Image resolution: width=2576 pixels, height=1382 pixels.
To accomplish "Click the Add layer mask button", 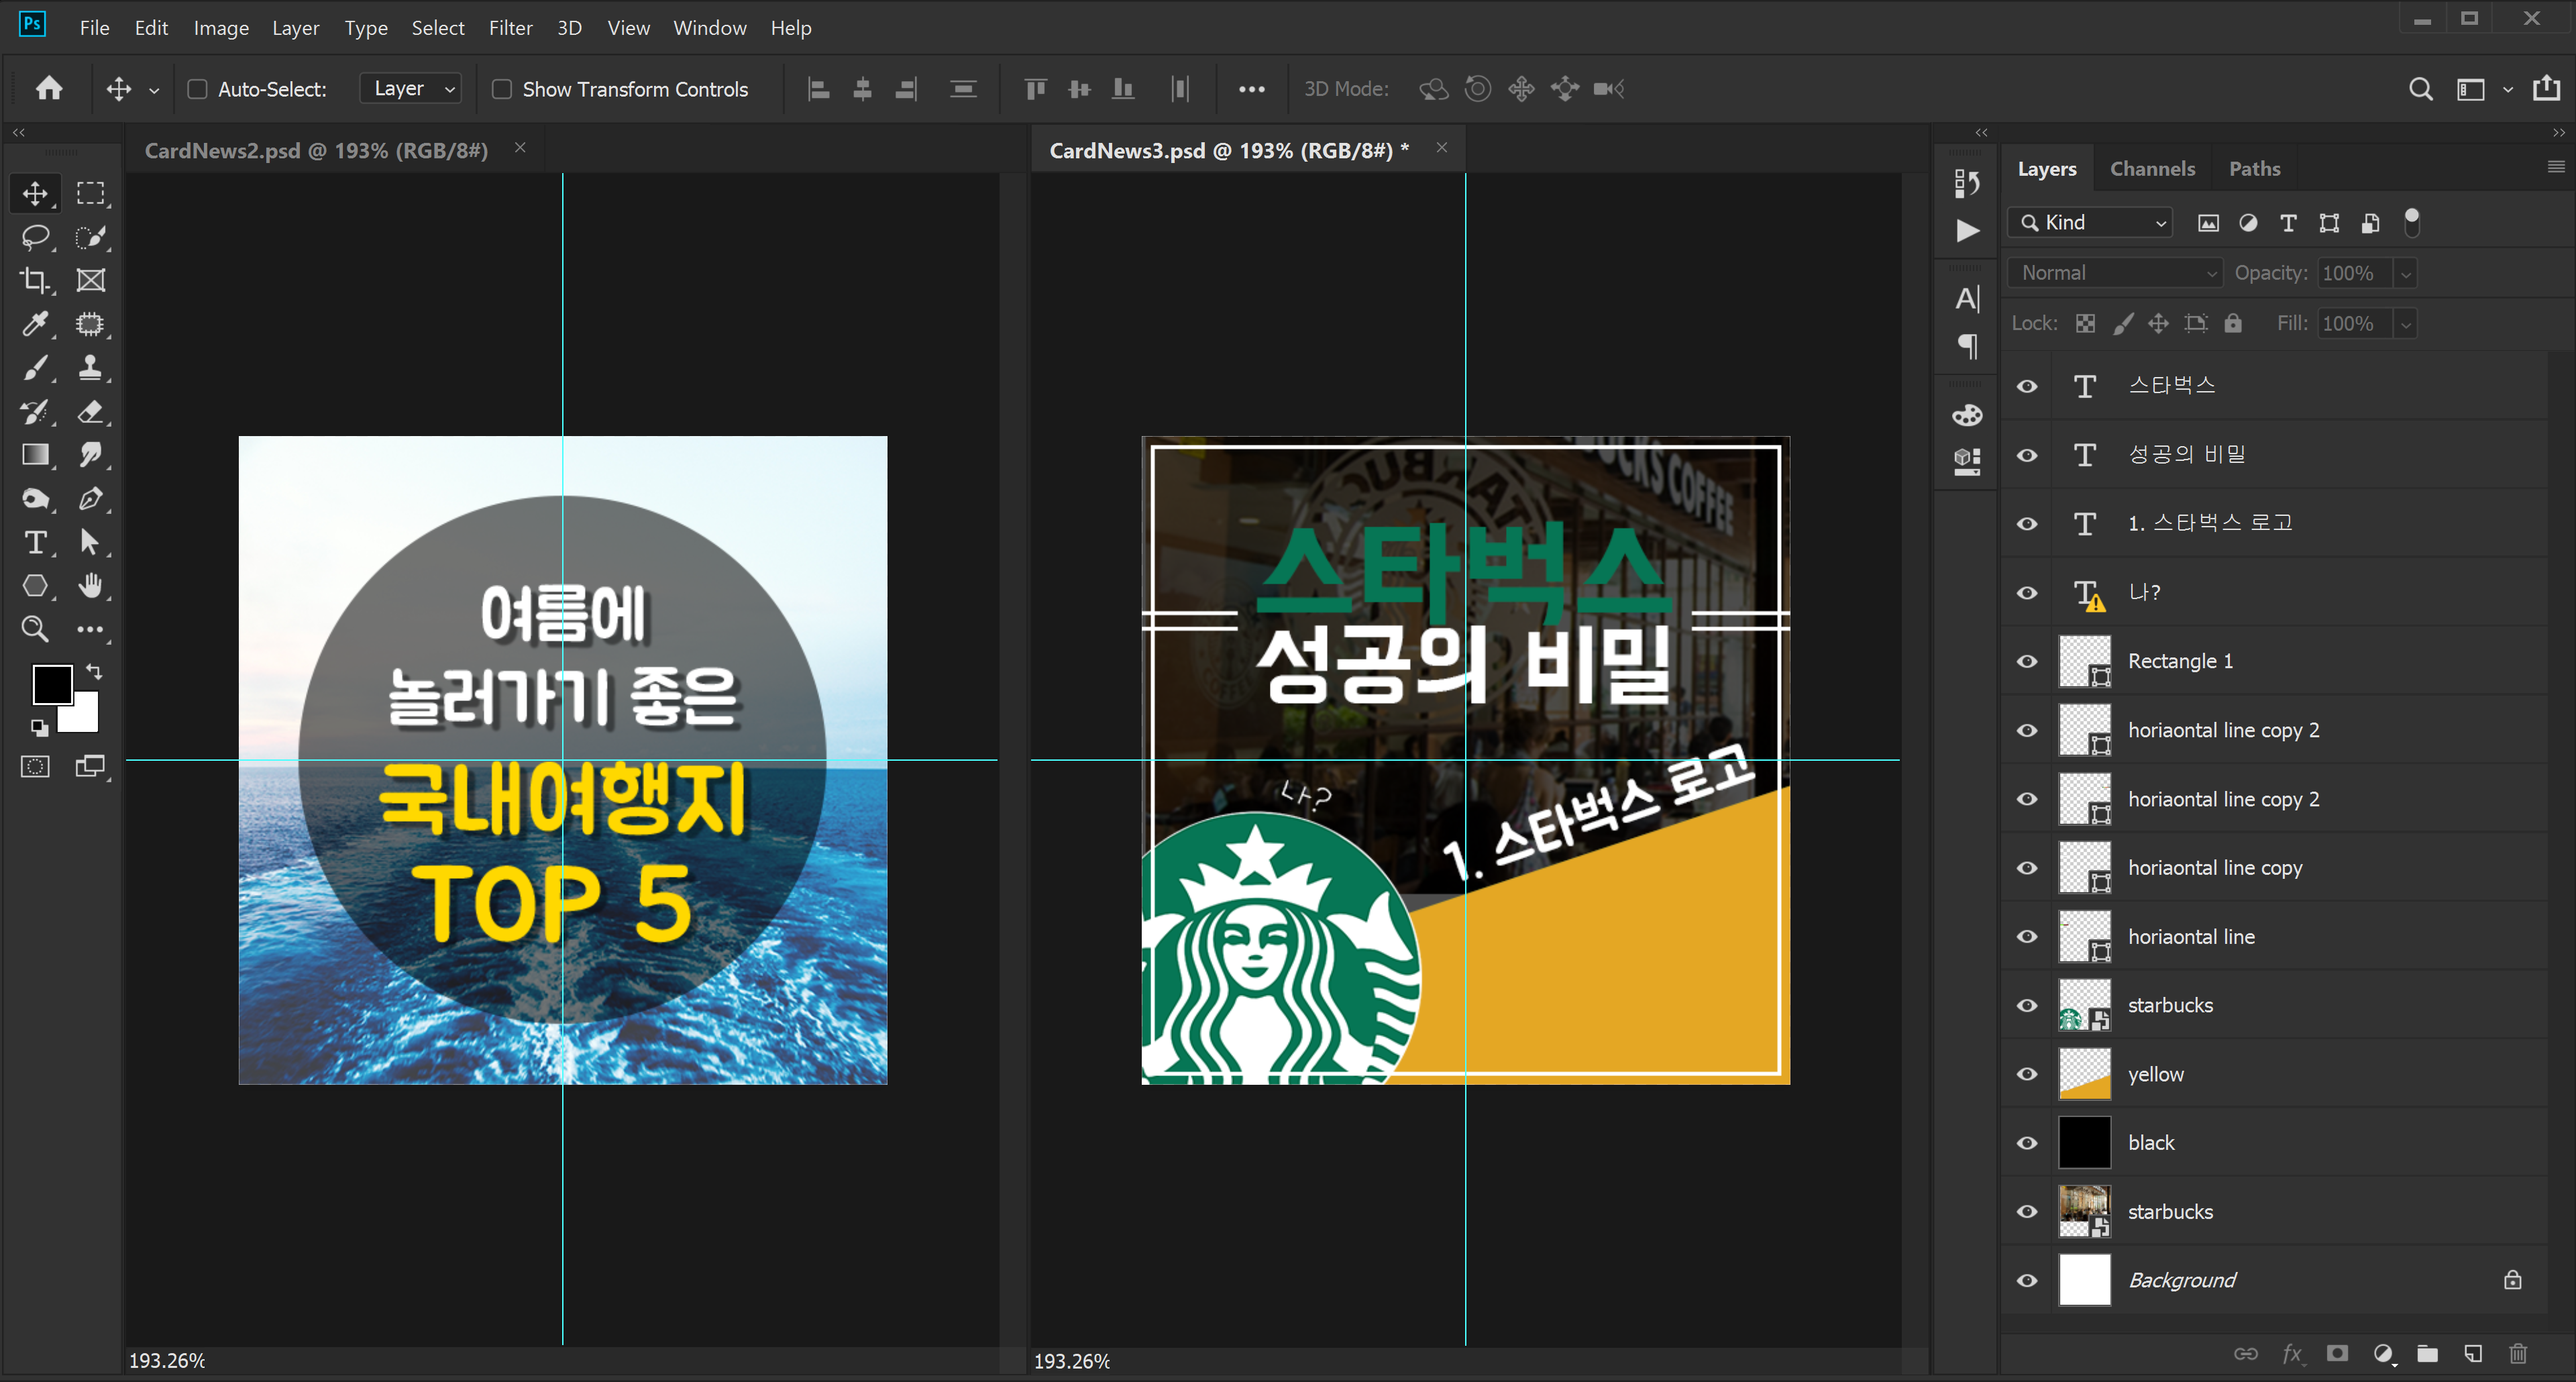I will click(x=2337, y=1353).
